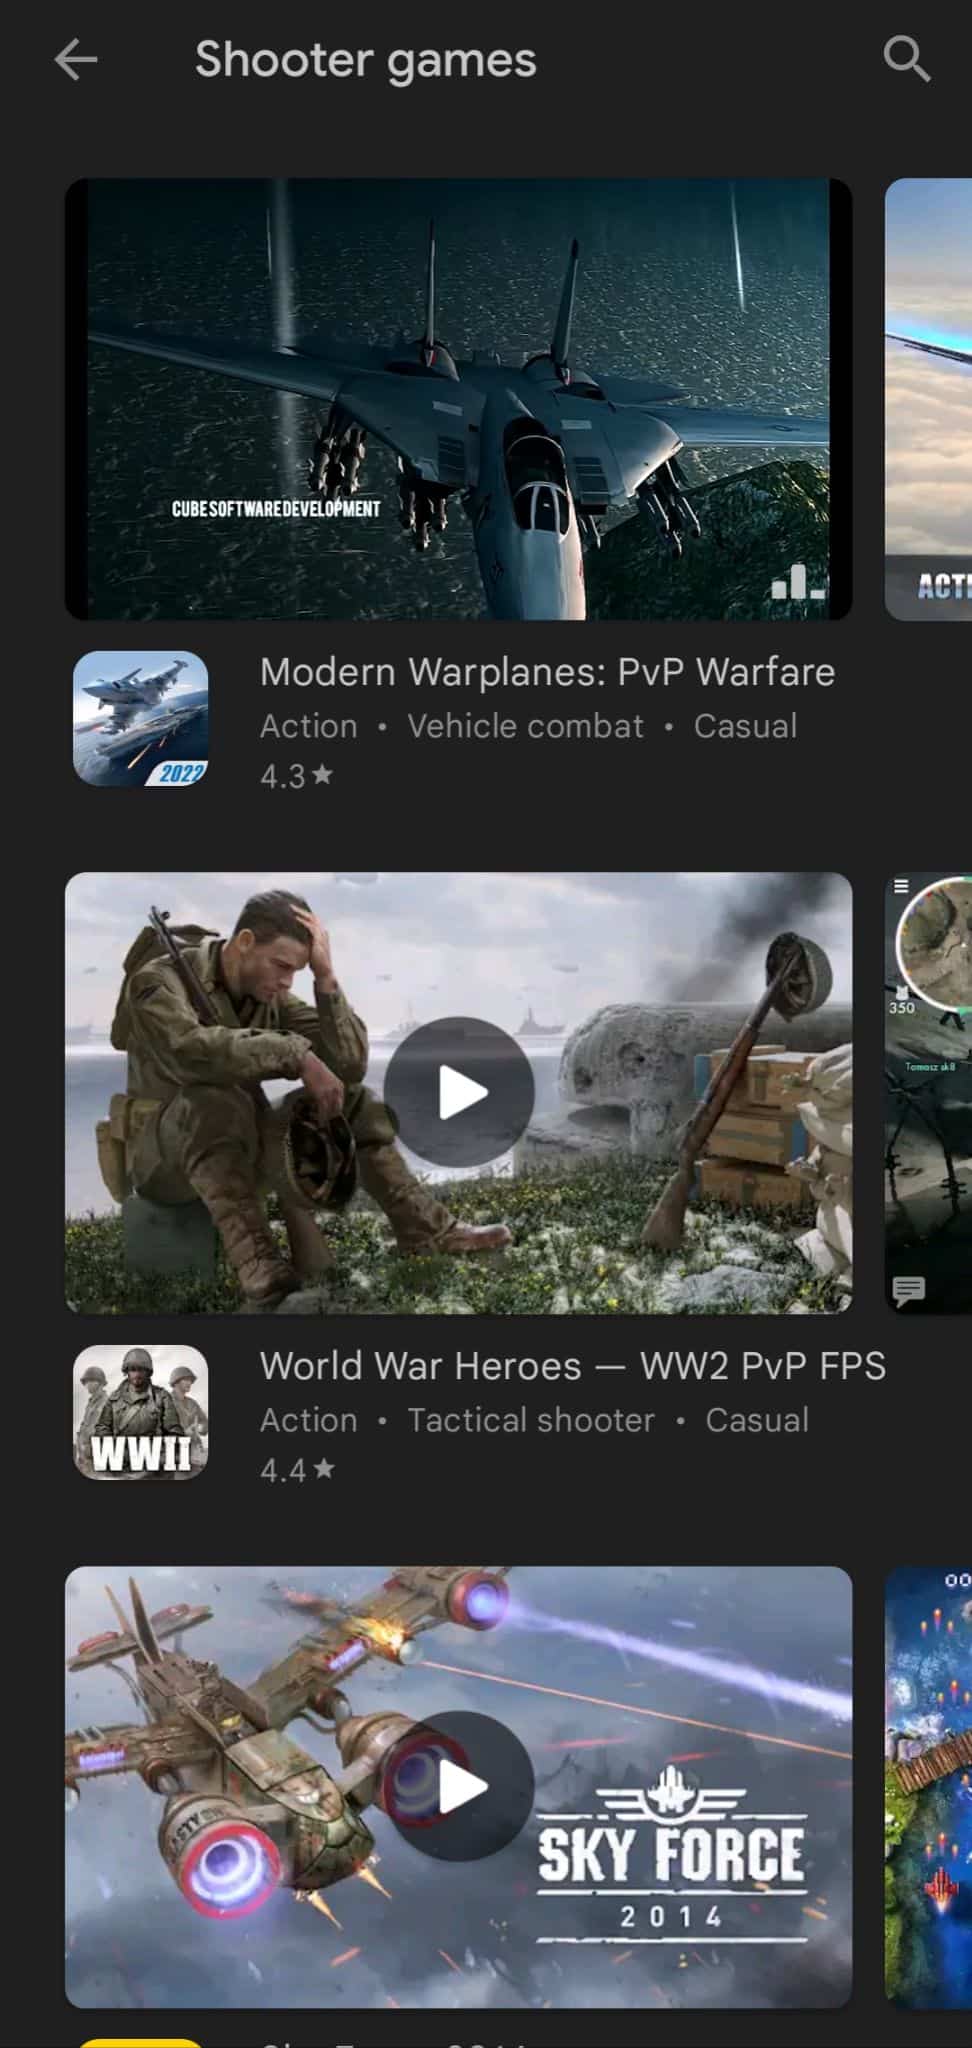Select the Vehicle combat genre tag
The image size is (972, 2048).
[x=525, y=726]
